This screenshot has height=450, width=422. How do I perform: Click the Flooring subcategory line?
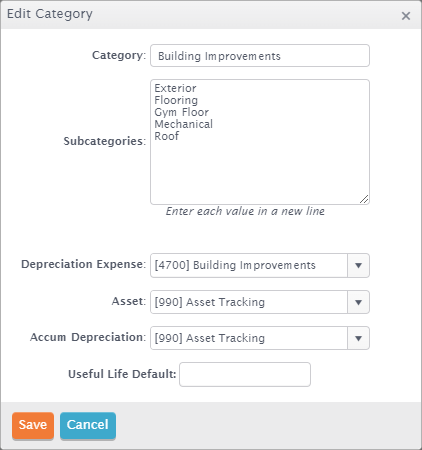pos(176,100)
